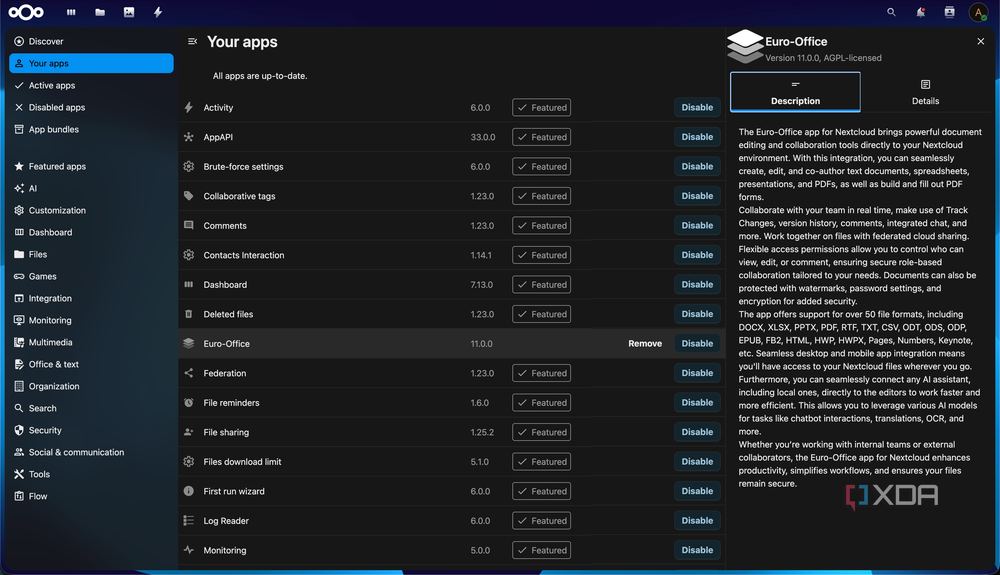
Task: Open the Discover section
Action: coord(91,41)
